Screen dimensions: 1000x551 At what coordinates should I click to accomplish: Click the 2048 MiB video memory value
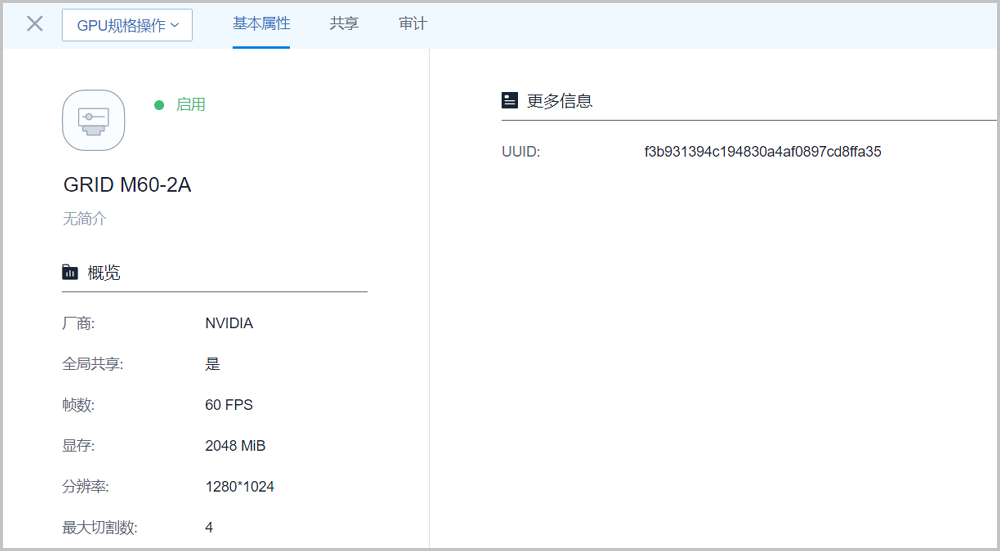tap(235, 446)
